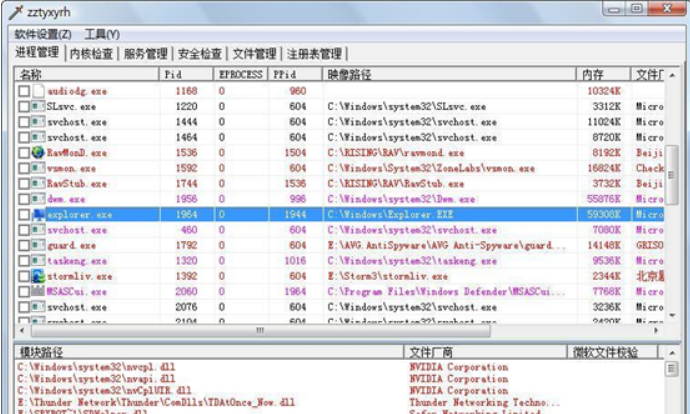
Task: Toggle the explorer.exe checkbox
Action: tap(24, 215)
